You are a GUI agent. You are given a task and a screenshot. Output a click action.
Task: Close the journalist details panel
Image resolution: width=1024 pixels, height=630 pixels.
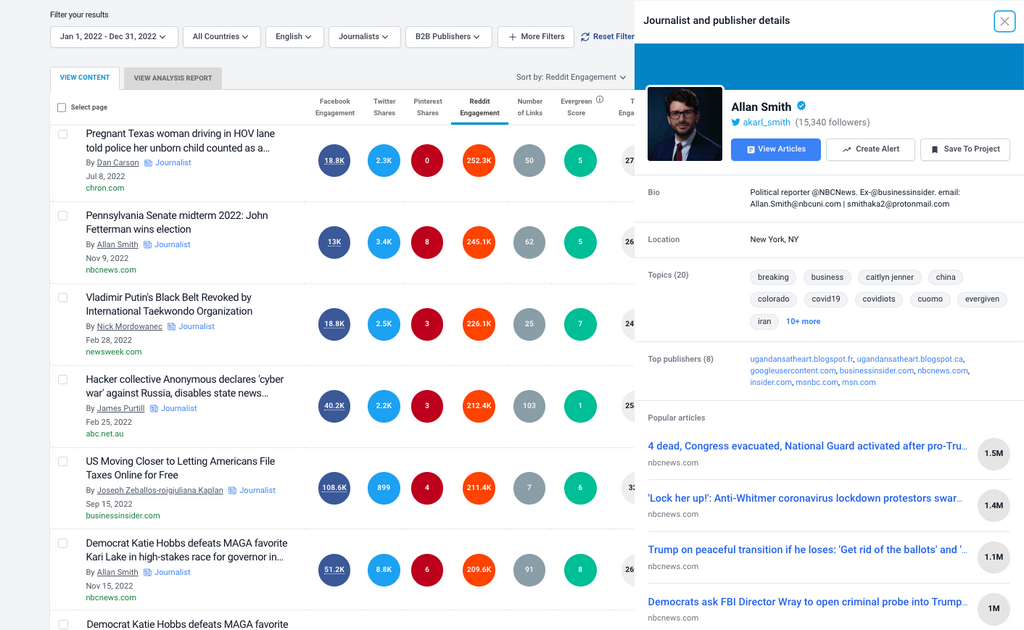tap(1004, 21)
